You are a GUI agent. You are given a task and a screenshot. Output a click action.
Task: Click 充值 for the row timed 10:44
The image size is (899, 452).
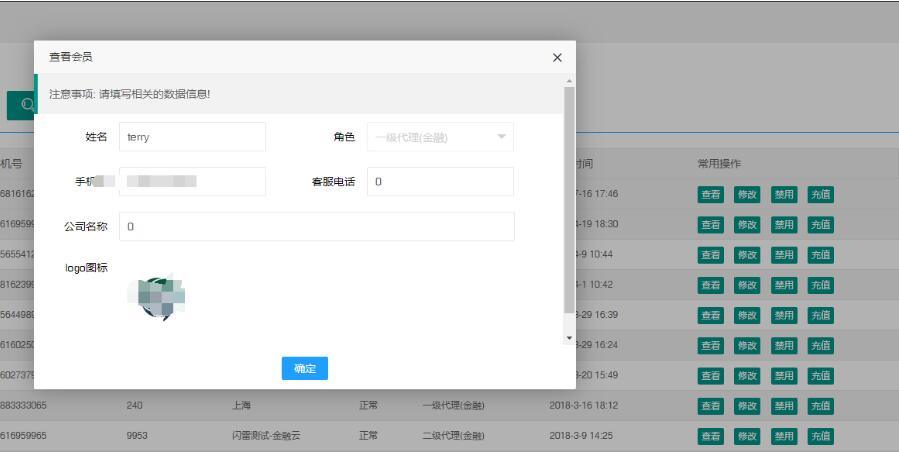click(820, 254)
